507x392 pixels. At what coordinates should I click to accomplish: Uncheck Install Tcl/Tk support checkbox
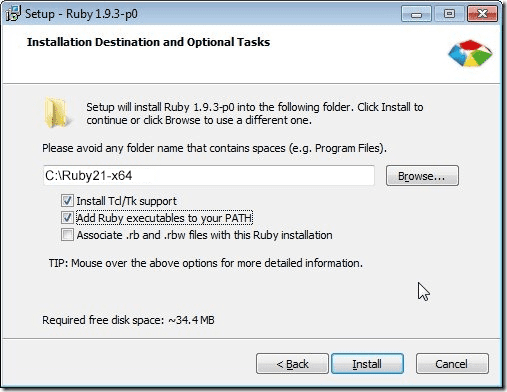point(67,201)
